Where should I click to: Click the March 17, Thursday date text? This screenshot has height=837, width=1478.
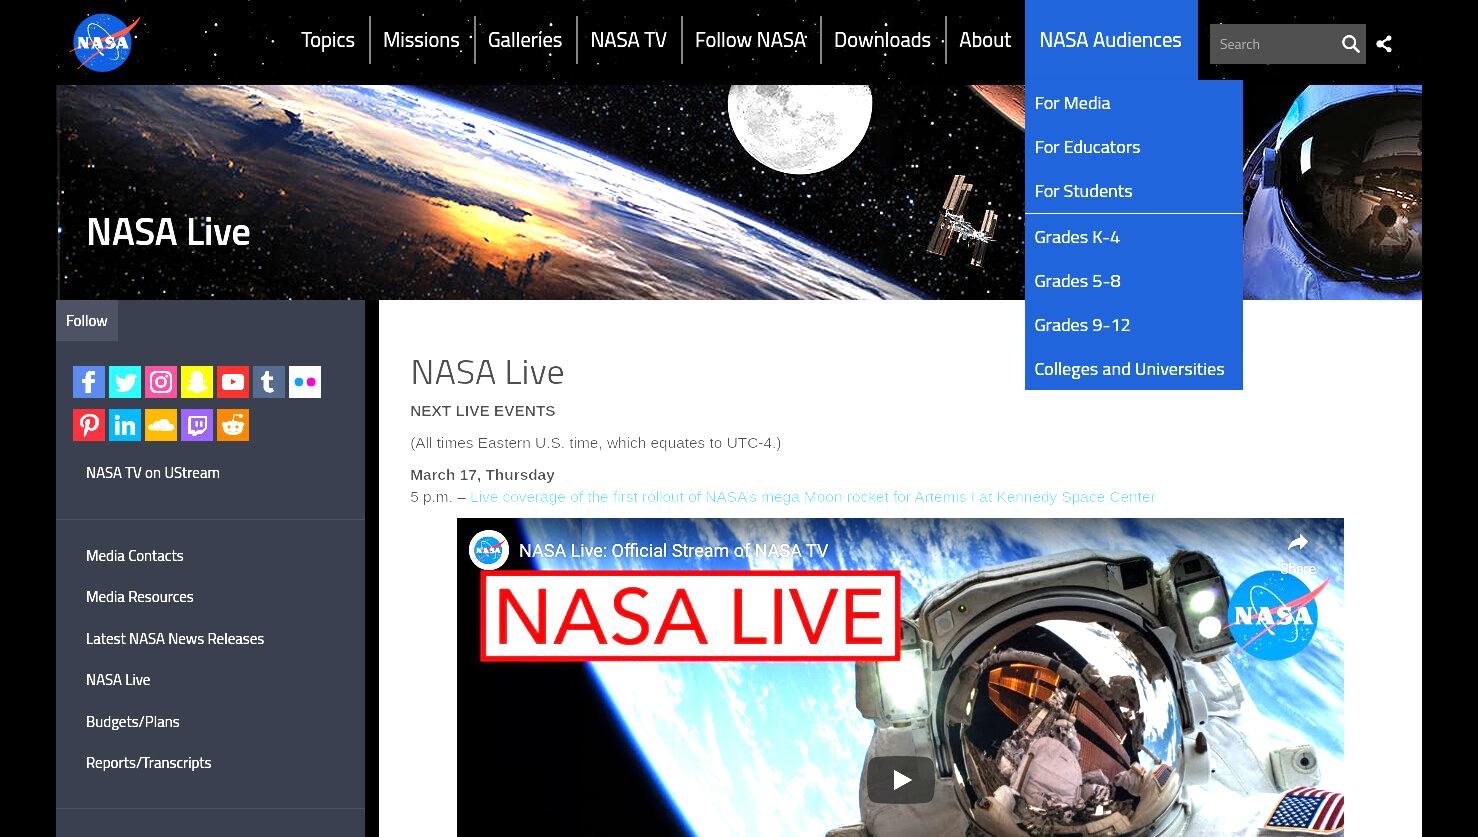(x=482, y=475)
